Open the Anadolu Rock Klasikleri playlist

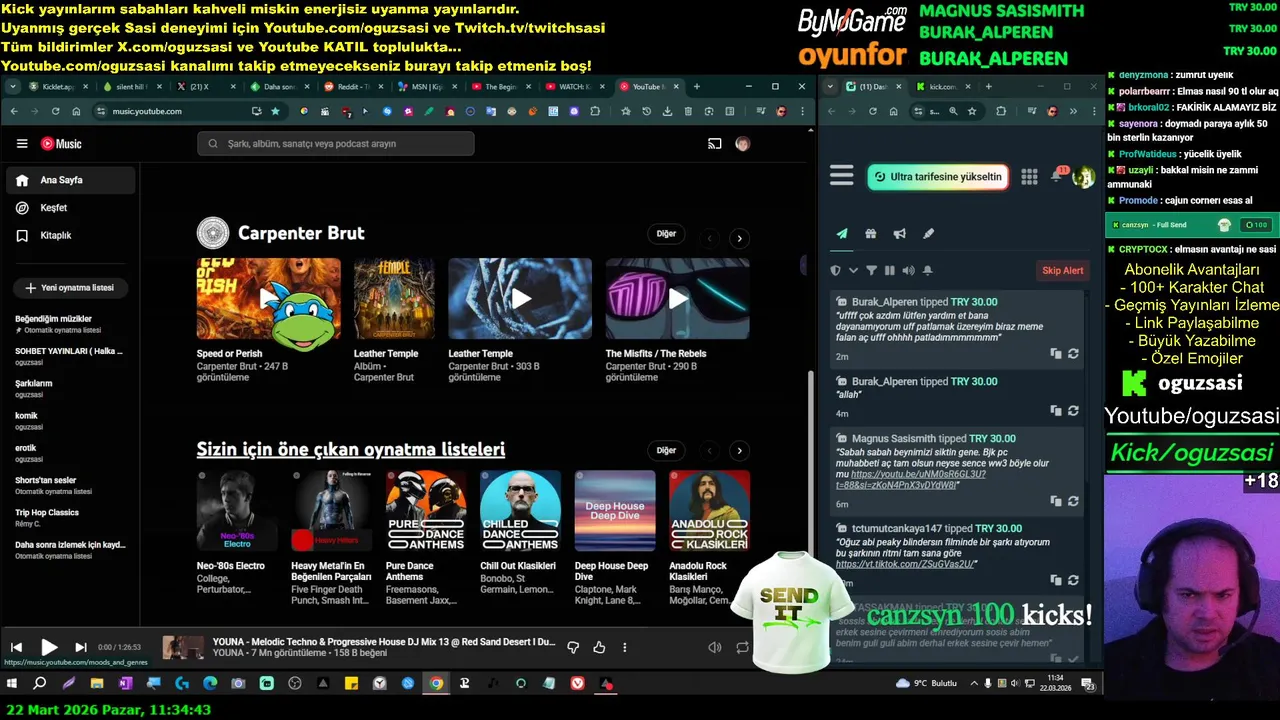[x=709, y=511]
